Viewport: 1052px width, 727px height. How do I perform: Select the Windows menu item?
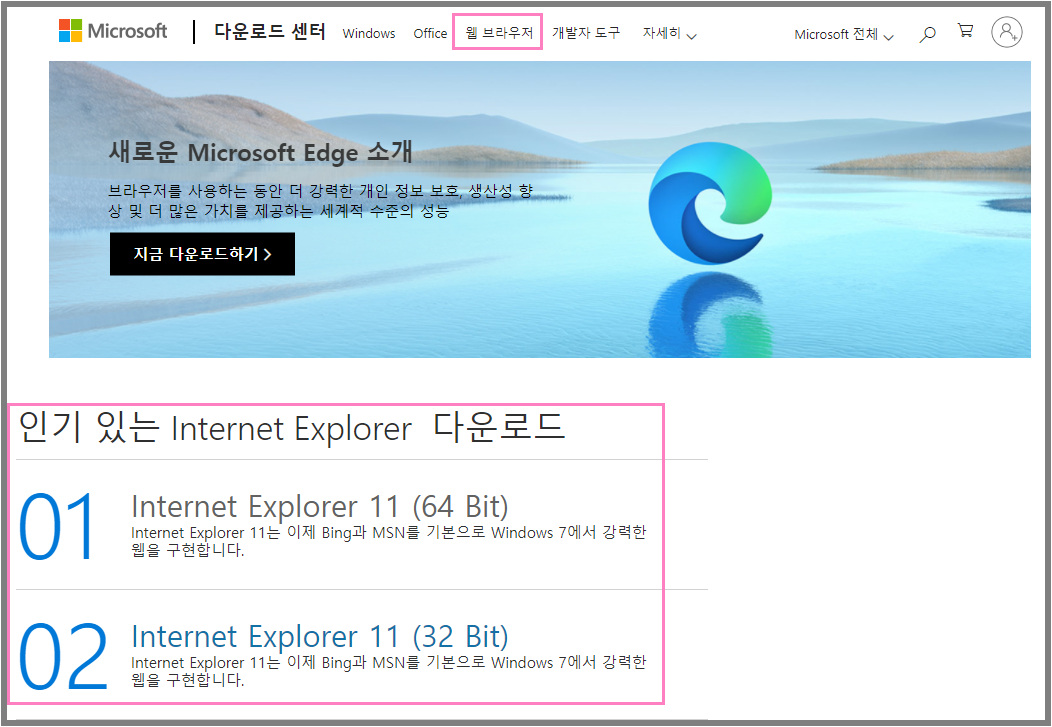tap(369, 34)
